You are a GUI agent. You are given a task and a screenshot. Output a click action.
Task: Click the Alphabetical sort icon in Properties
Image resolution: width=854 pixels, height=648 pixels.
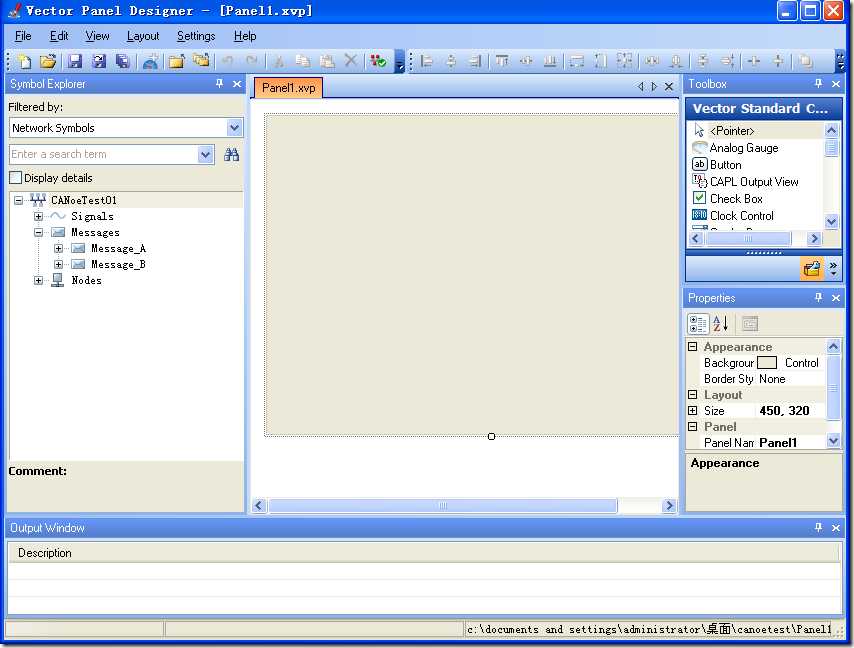[720, 323]
